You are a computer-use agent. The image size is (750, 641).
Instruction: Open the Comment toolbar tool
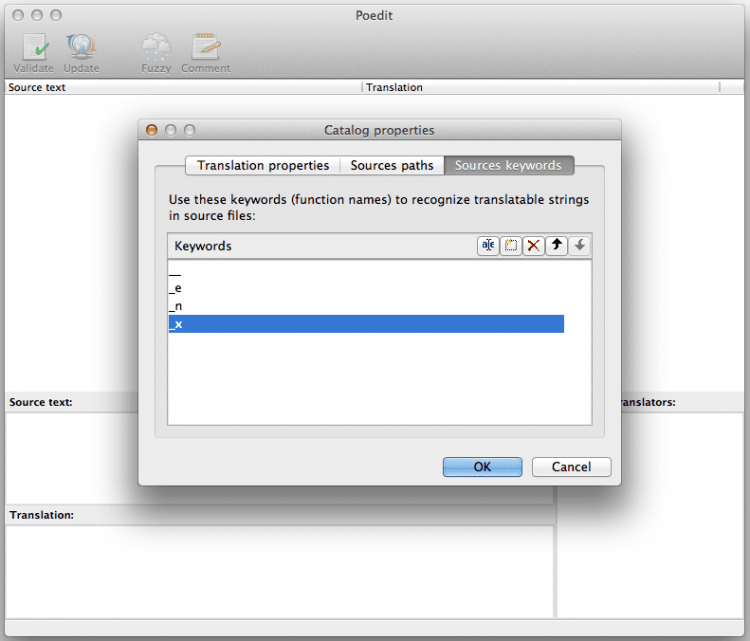pyautogui.click(x=206, y=52)
